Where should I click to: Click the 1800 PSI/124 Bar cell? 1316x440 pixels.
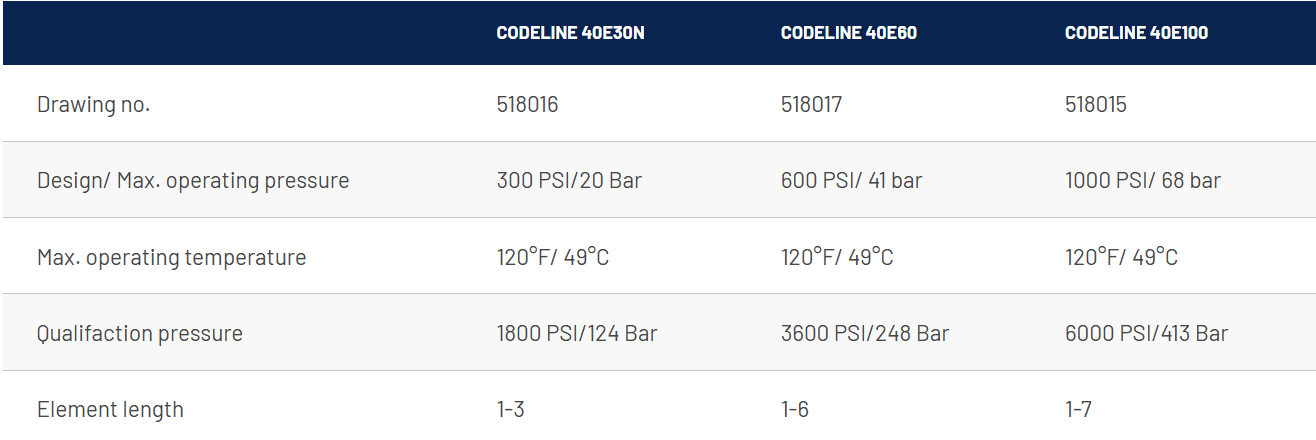[x=577, y=333]
